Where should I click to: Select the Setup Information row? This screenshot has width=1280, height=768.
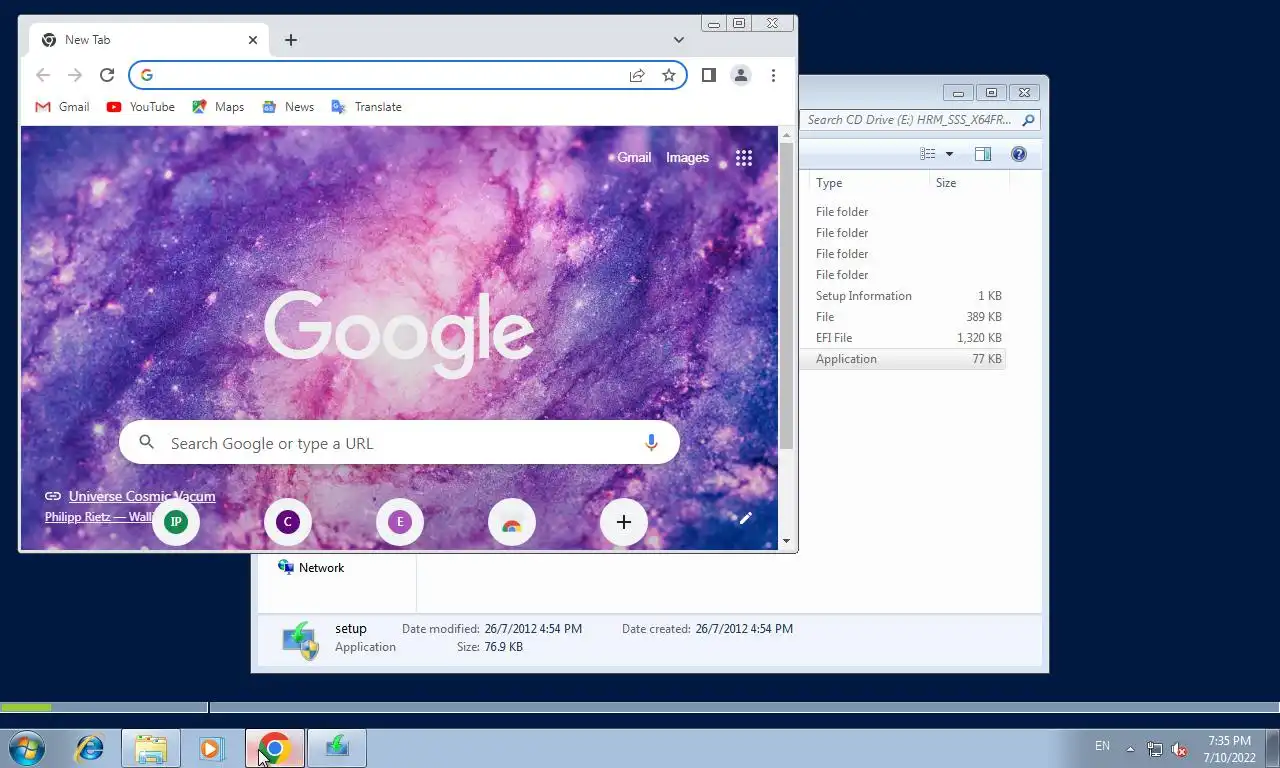(902, 296)
